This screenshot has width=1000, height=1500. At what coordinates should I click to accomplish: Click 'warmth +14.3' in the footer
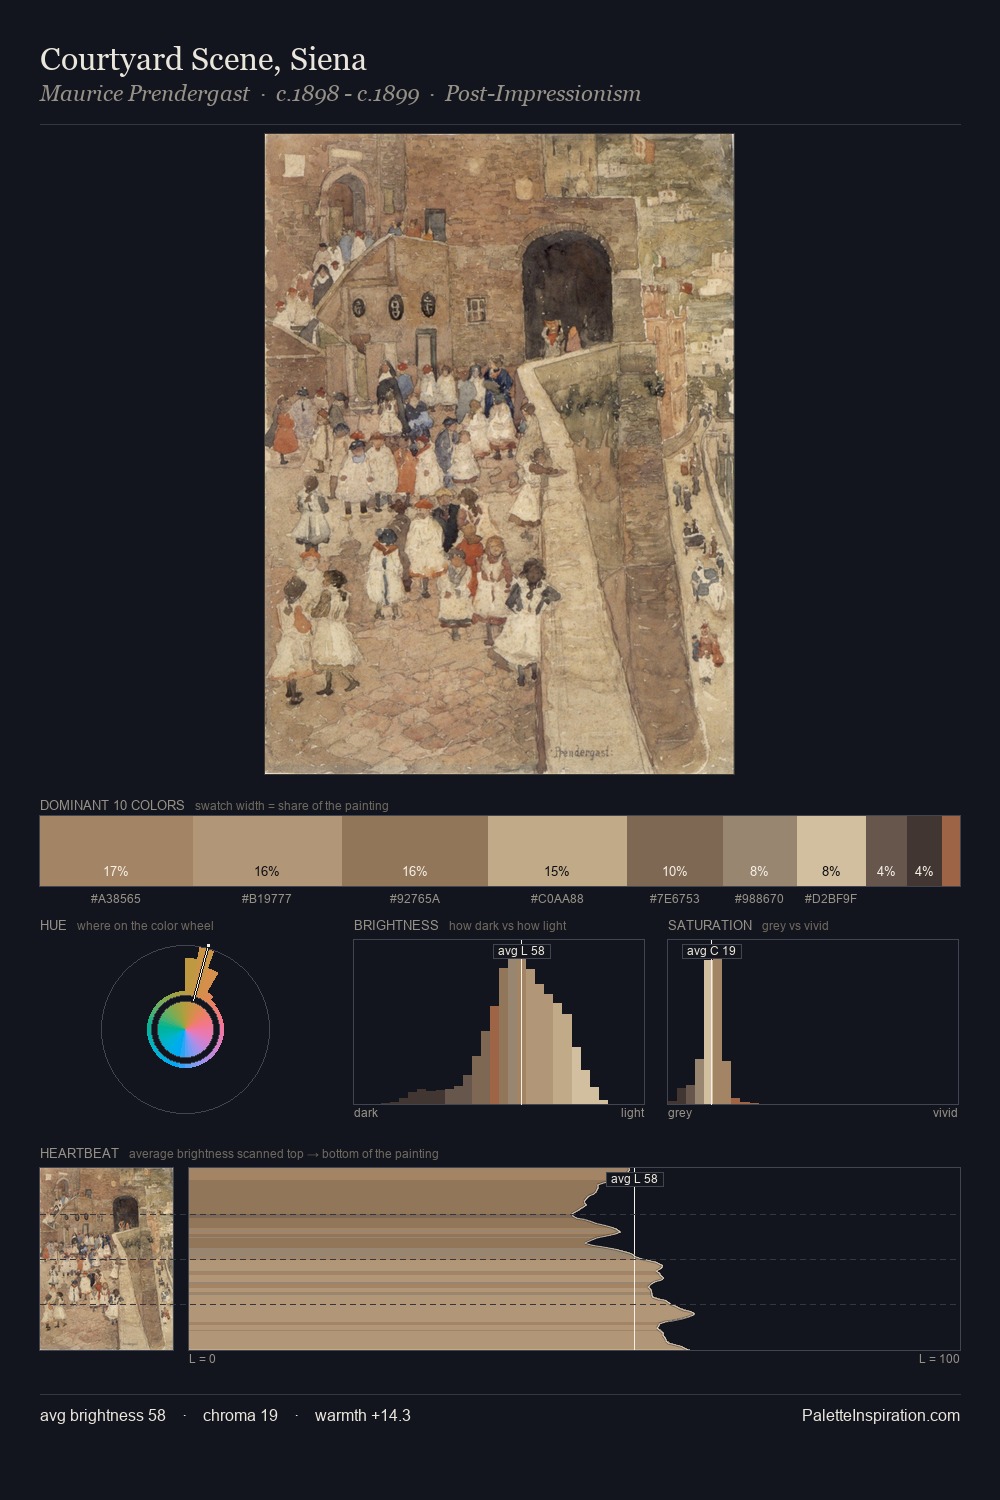[363, 1415]
